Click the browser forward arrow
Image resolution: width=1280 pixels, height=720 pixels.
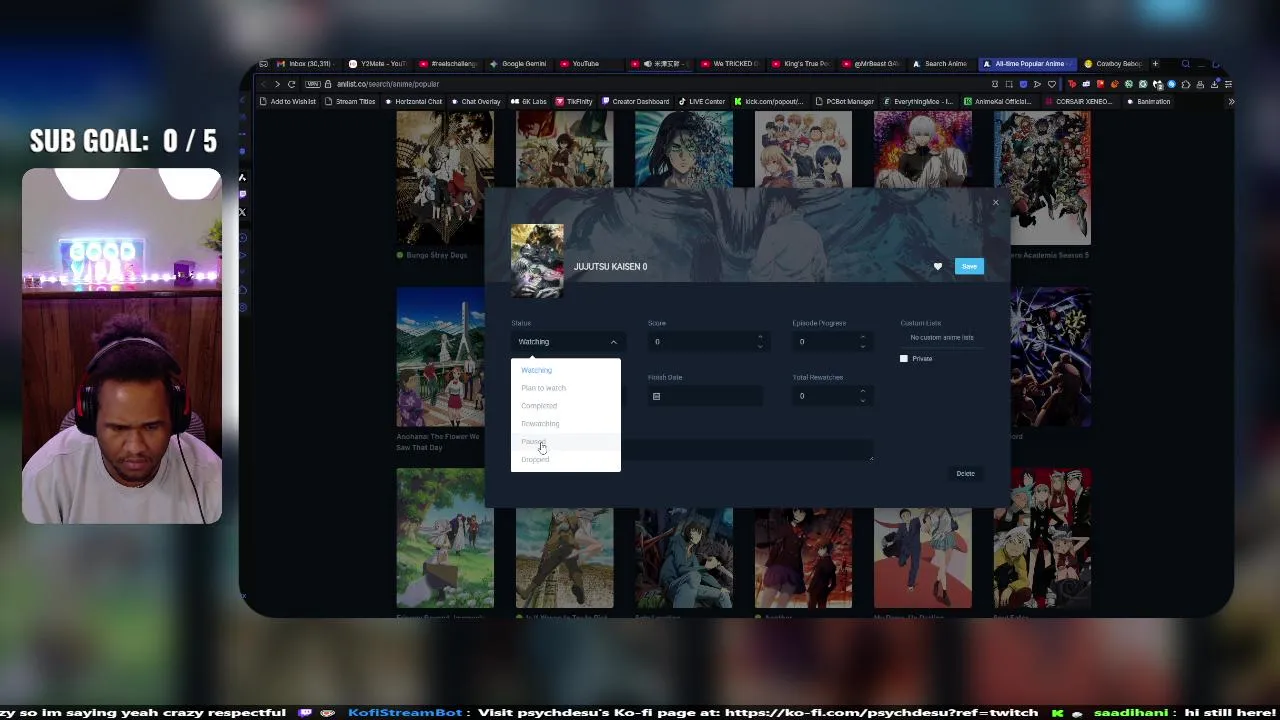click(277, 84)
